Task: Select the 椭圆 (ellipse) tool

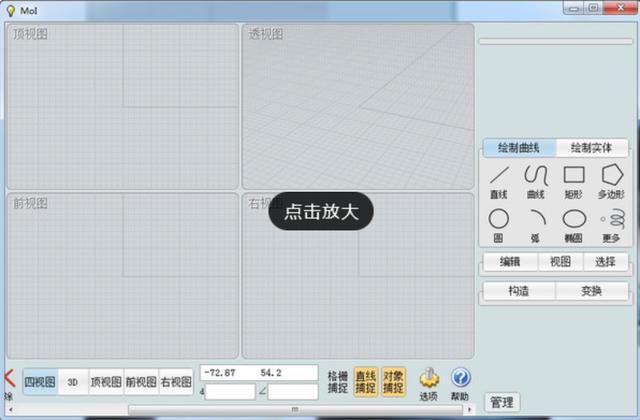Action: pos(573,225)
